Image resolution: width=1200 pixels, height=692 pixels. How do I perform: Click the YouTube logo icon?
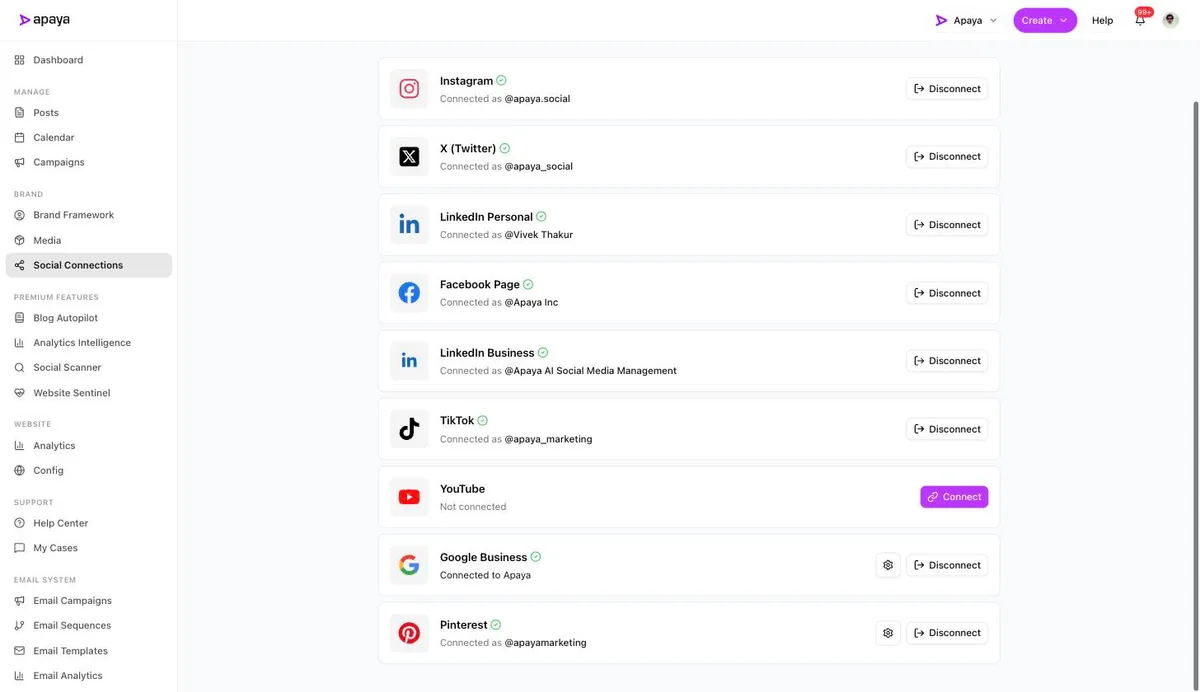coord(409,497)
